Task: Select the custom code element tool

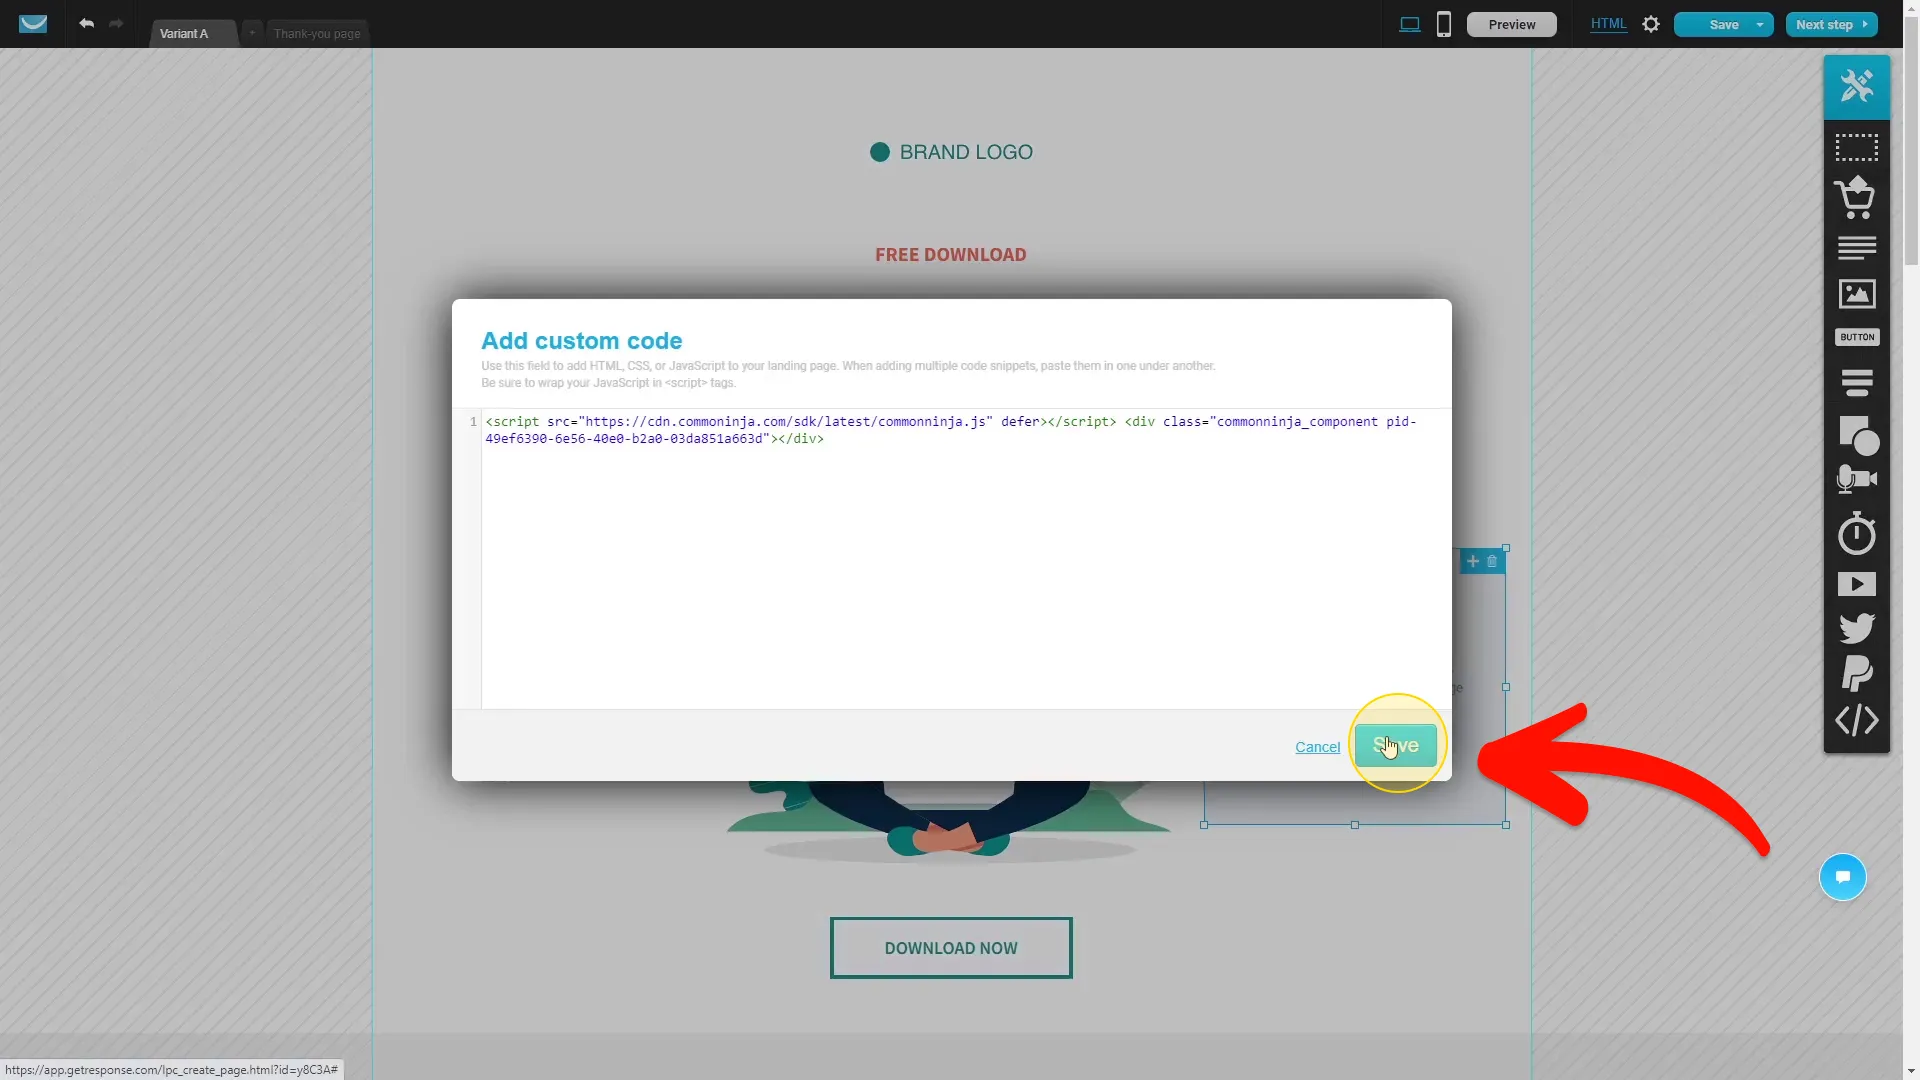Action: (1856, 720)
